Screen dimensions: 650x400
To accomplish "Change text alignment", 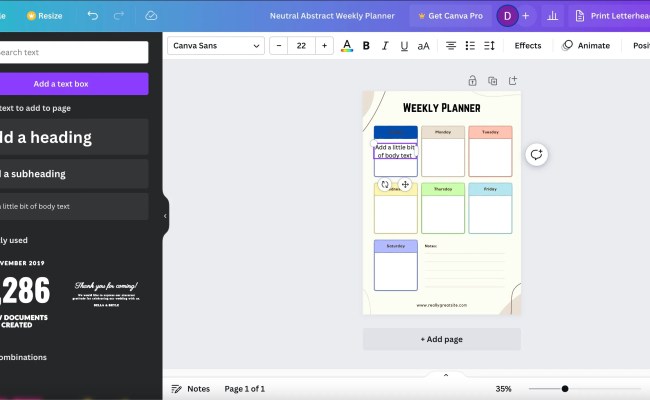I will click(451, 46).
